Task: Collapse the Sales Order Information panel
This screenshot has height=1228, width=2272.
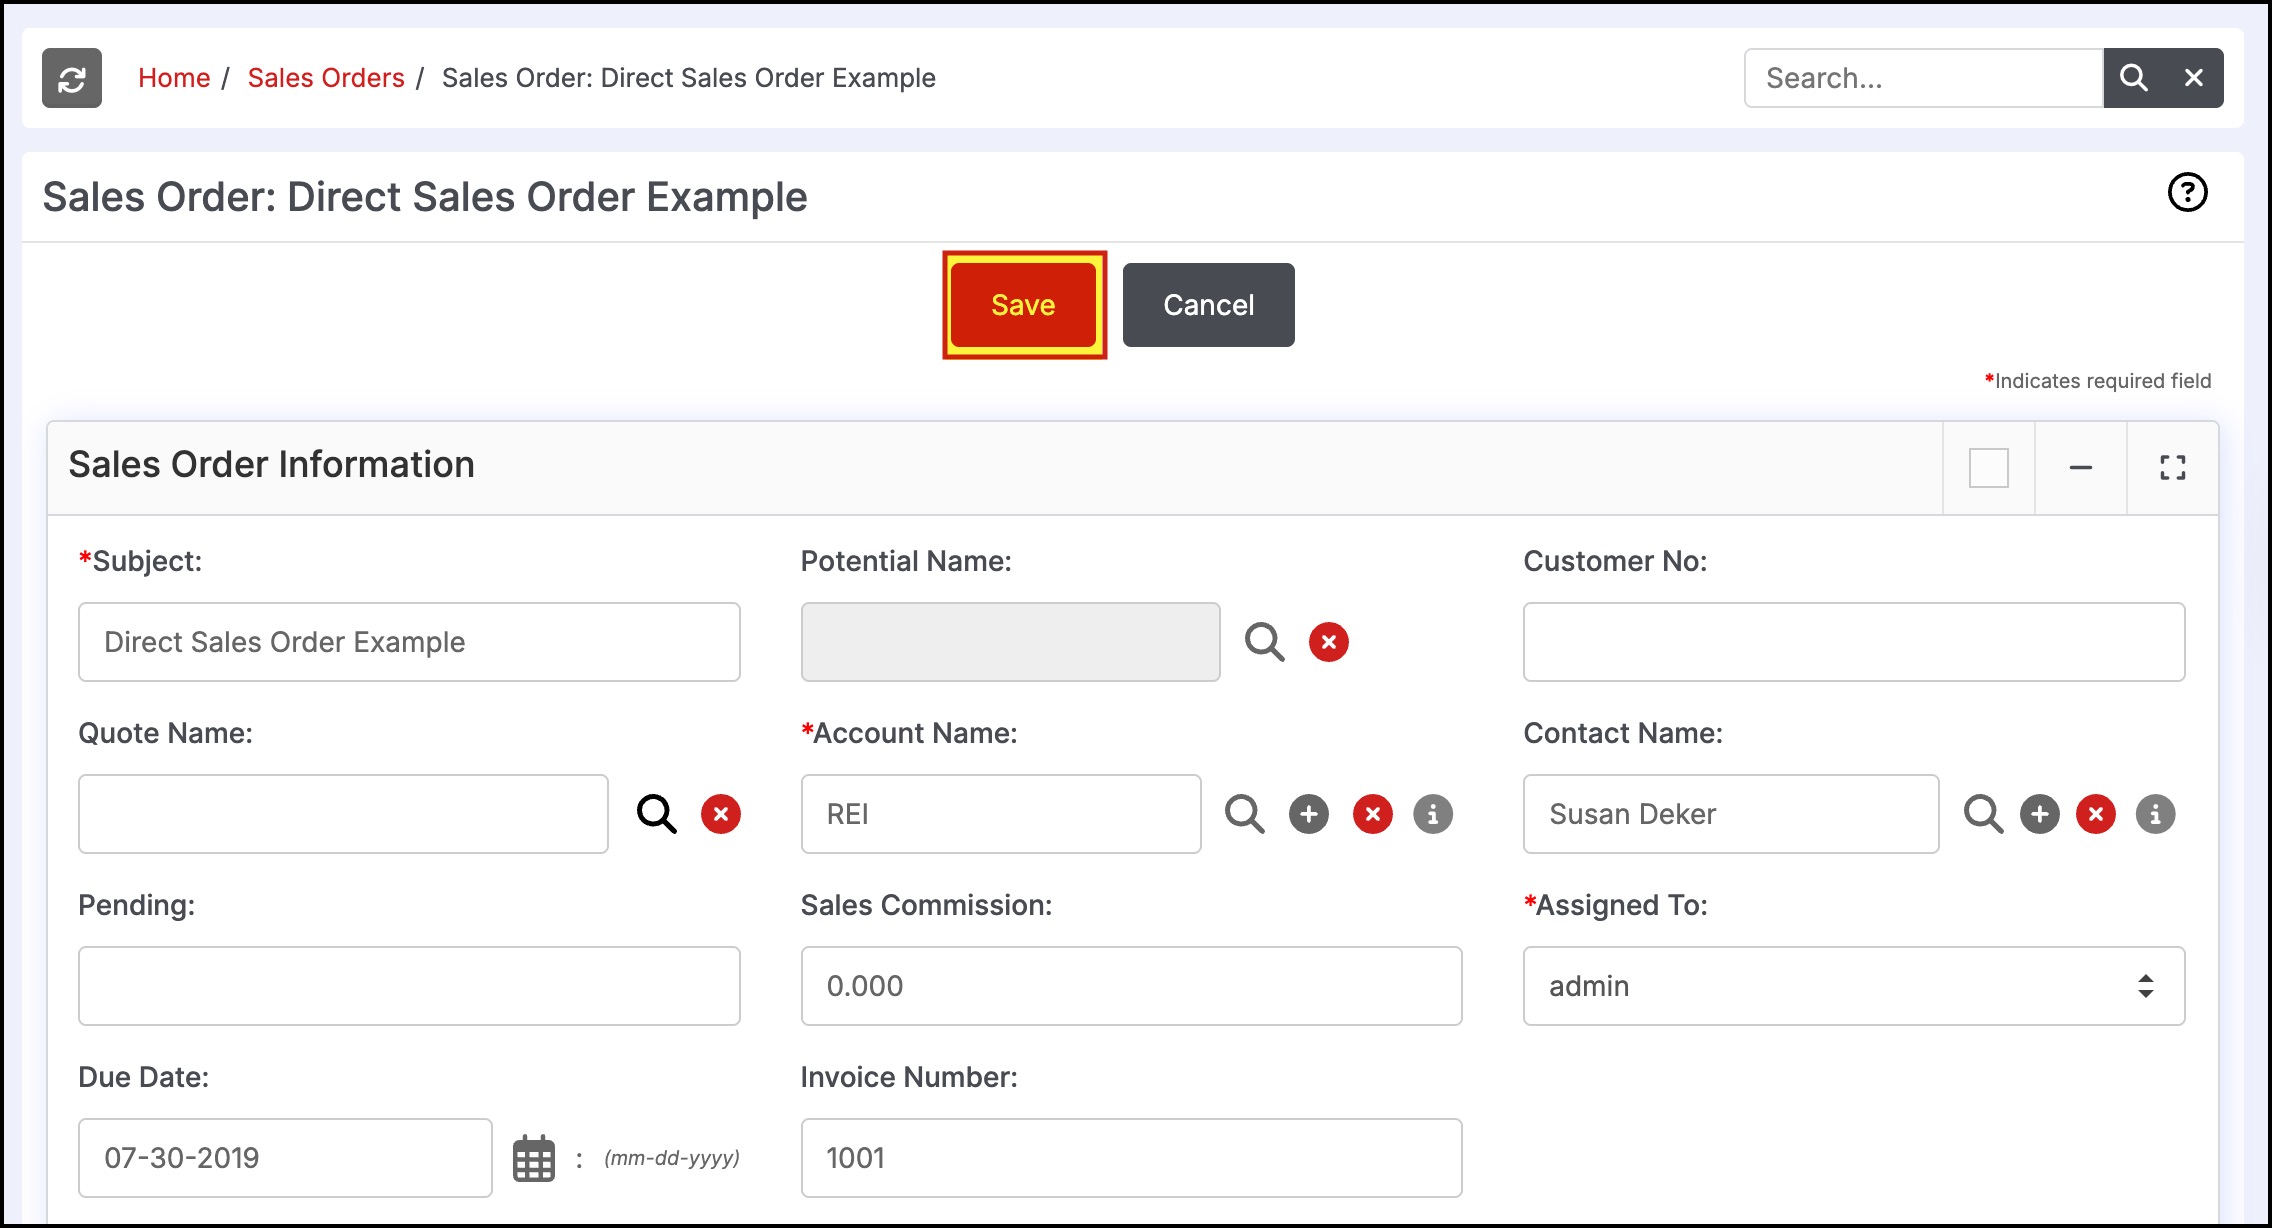Action: (x=2080, y=468)
